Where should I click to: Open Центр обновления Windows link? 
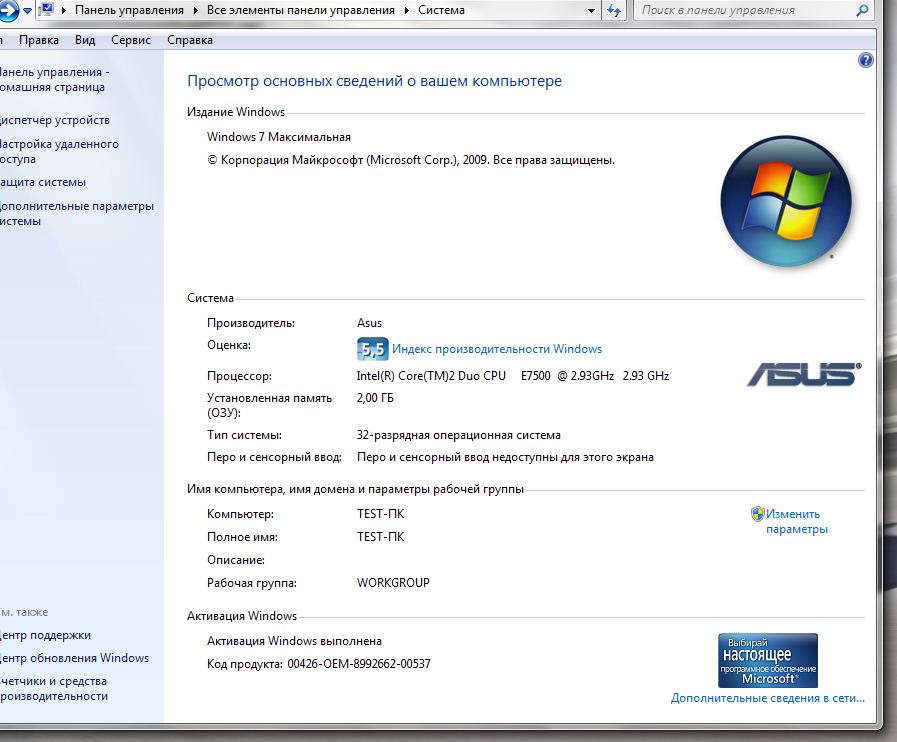pos(74,658)
